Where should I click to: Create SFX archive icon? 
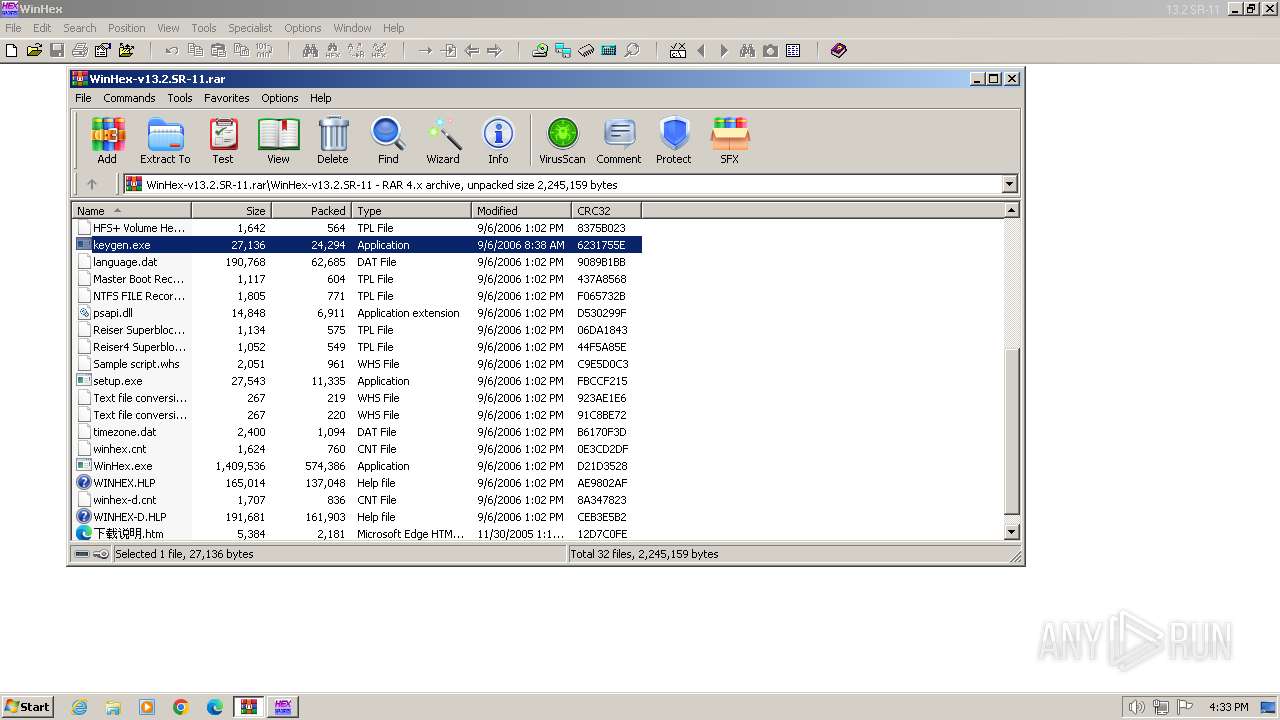pyautogui.click(x=730, y=140)
